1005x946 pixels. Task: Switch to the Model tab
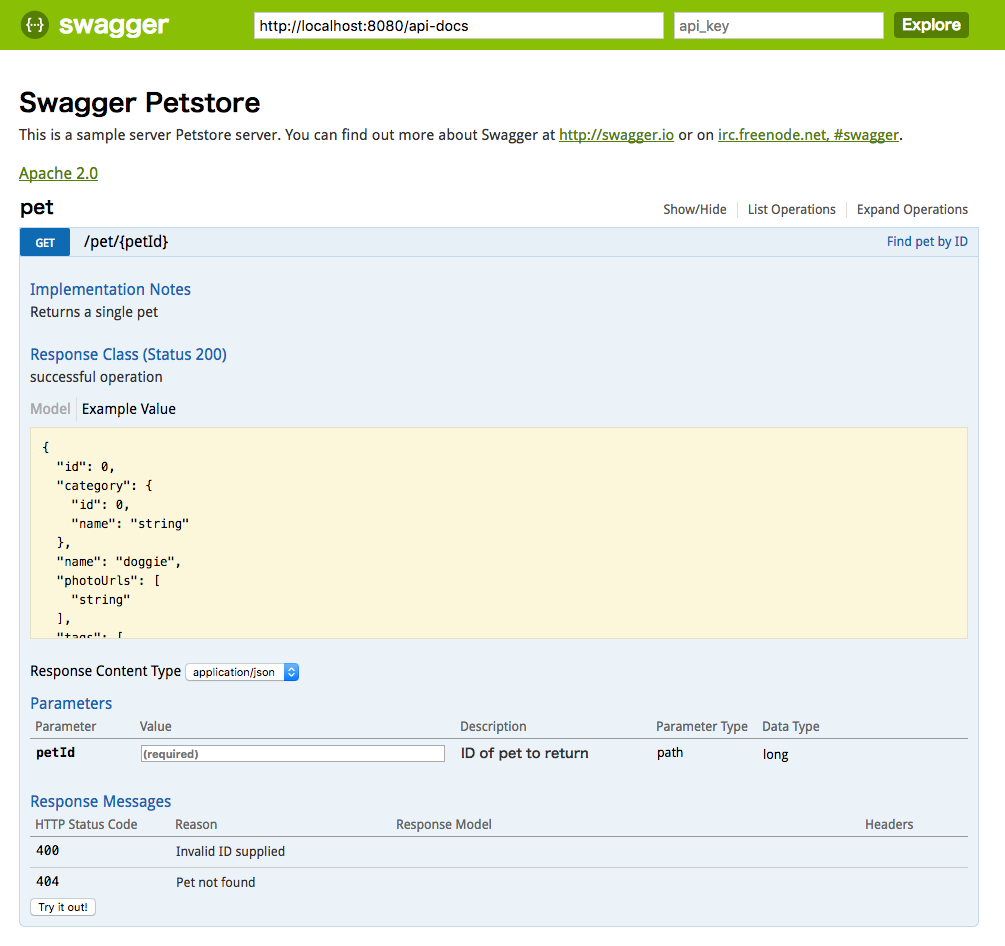tap(50, 409)
